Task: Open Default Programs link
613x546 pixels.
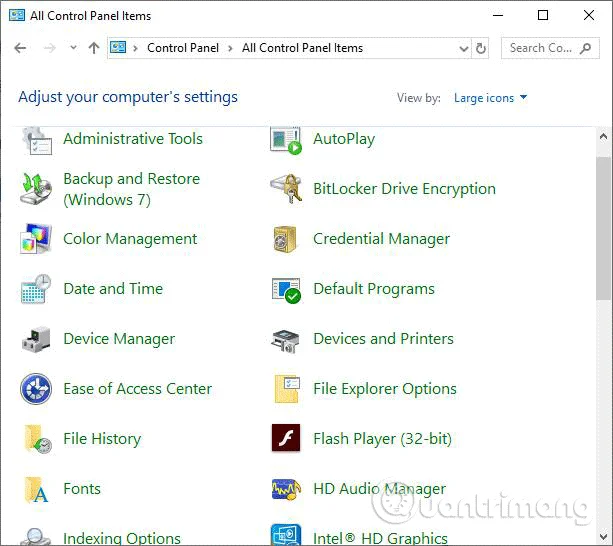Action: click(x=374, y=289)
